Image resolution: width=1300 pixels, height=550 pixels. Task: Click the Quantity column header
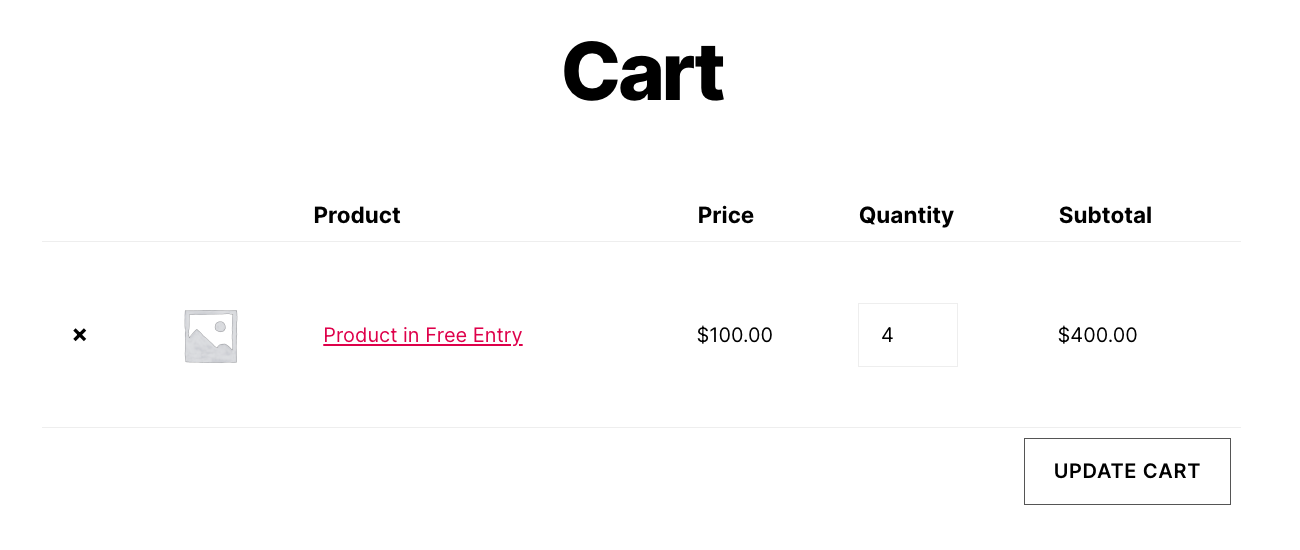[906, 215]
